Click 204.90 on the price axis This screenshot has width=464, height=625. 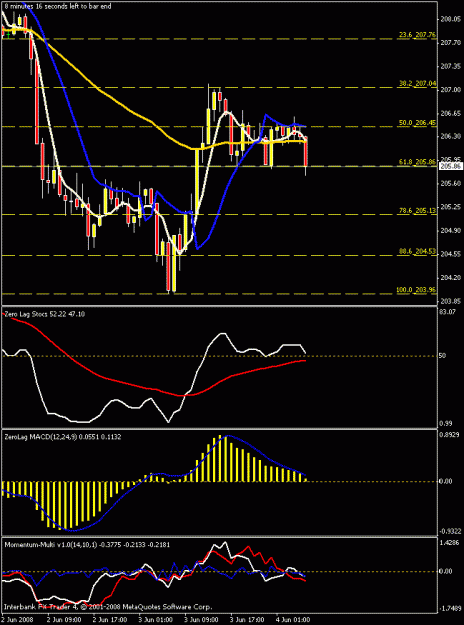click(450, 230)
